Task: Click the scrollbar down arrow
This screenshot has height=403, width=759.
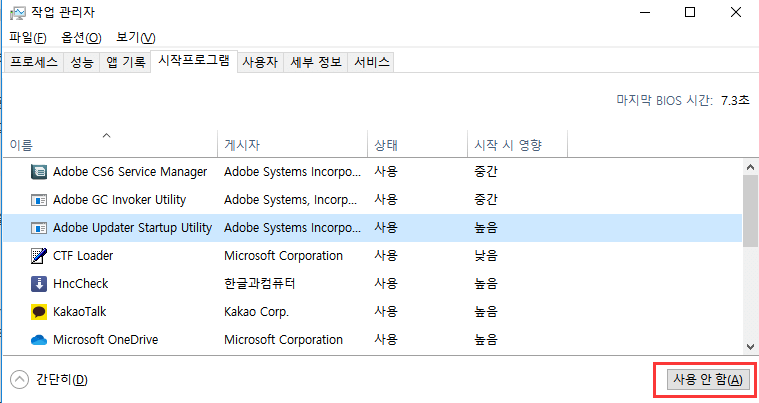Action: 751,347
